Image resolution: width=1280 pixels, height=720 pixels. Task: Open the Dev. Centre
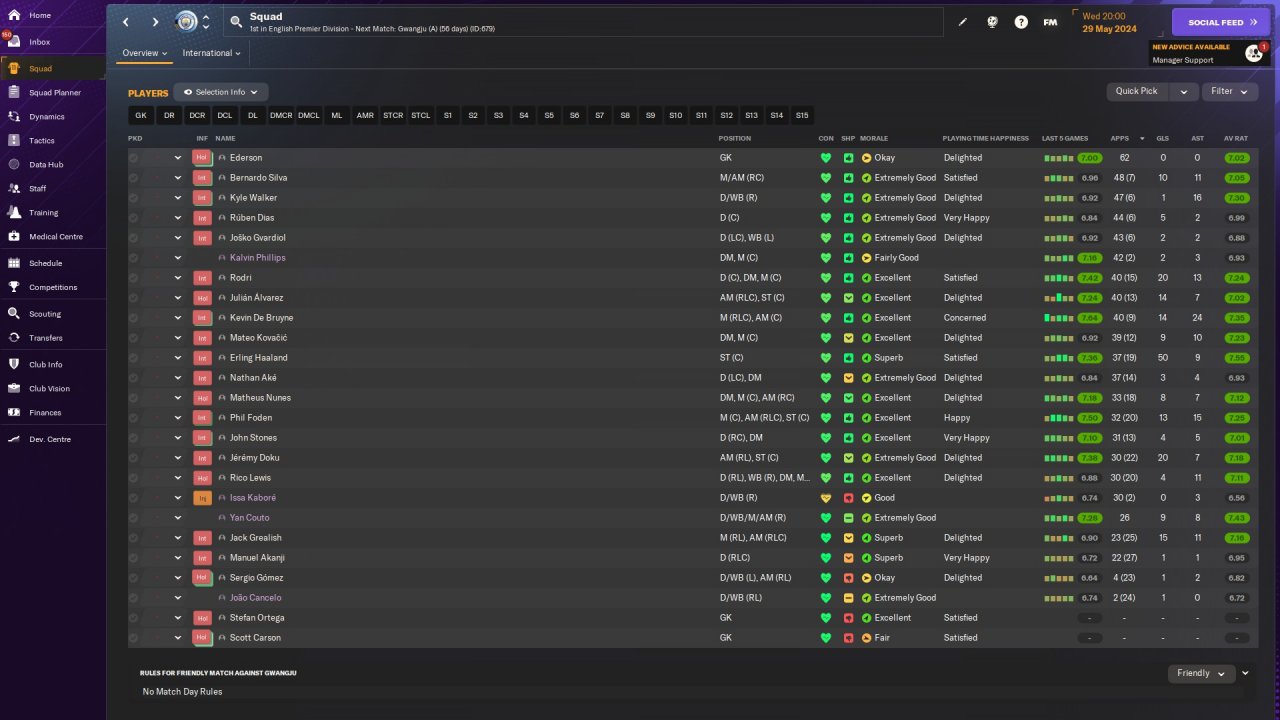[52, 439]
